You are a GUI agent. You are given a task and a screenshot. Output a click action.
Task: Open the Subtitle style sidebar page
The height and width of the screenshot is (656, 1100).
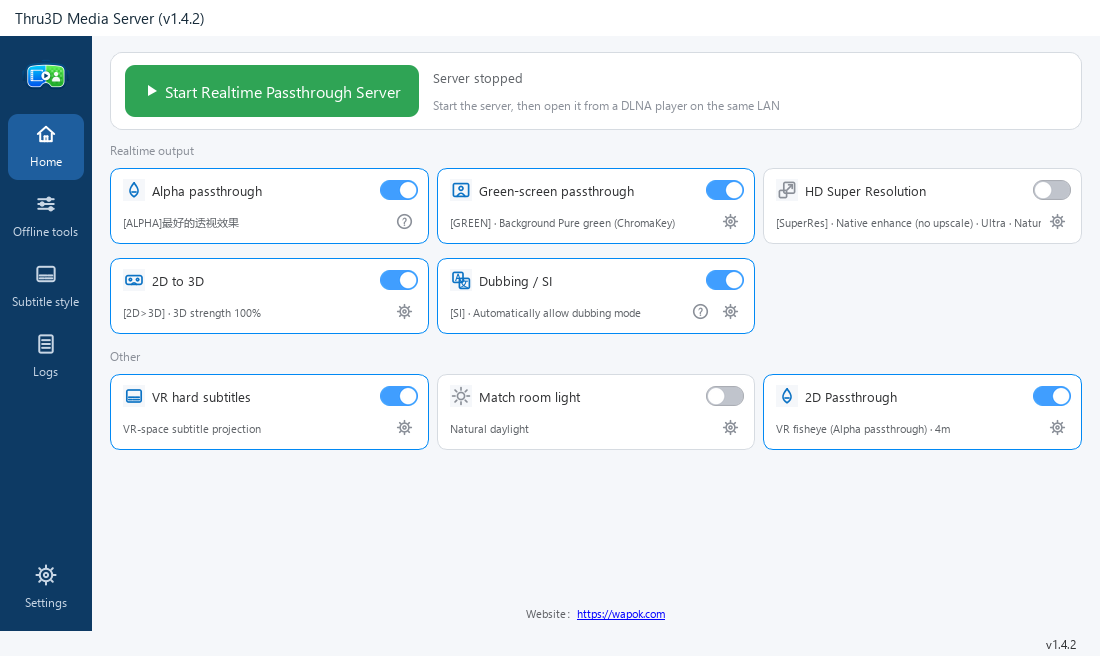coord(46,287)
